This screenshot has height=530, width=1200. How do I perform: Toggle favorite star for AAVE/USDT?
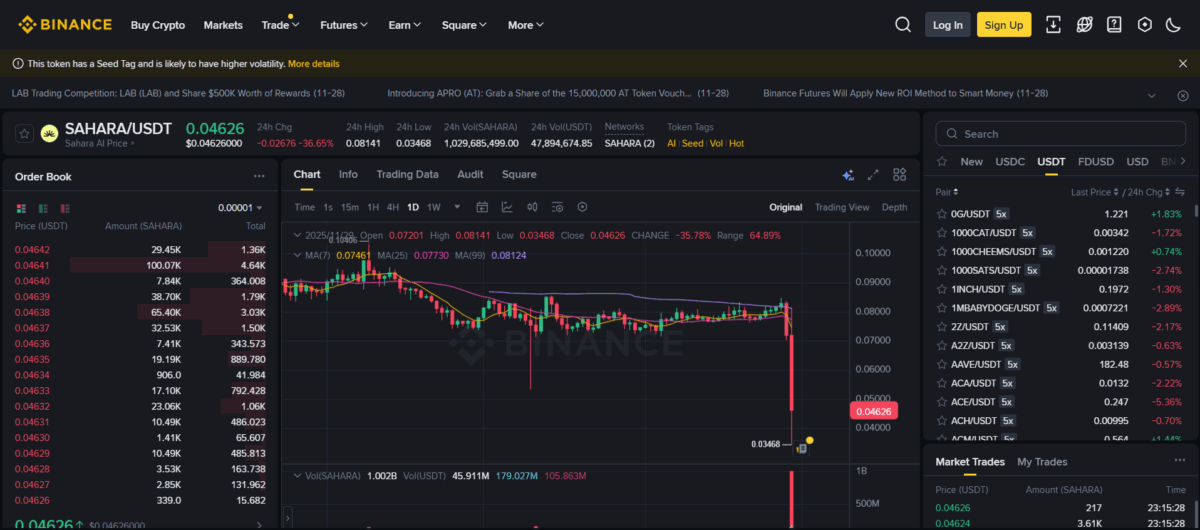941,364
